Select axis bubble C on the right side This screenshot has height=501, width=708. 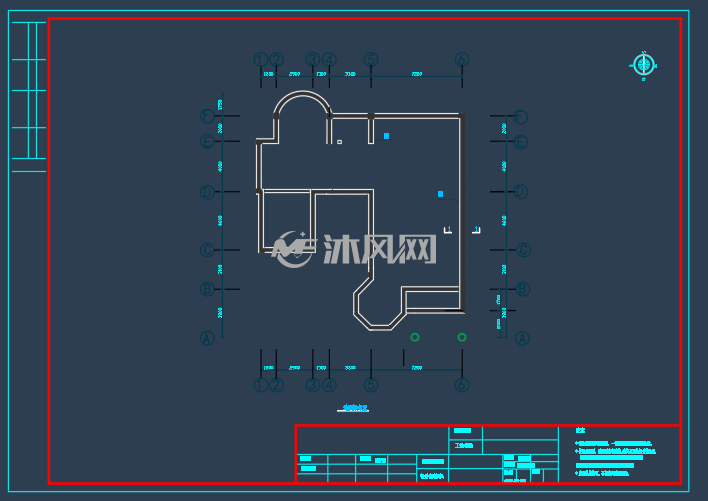pyautogui.click(x=523, y=250)
